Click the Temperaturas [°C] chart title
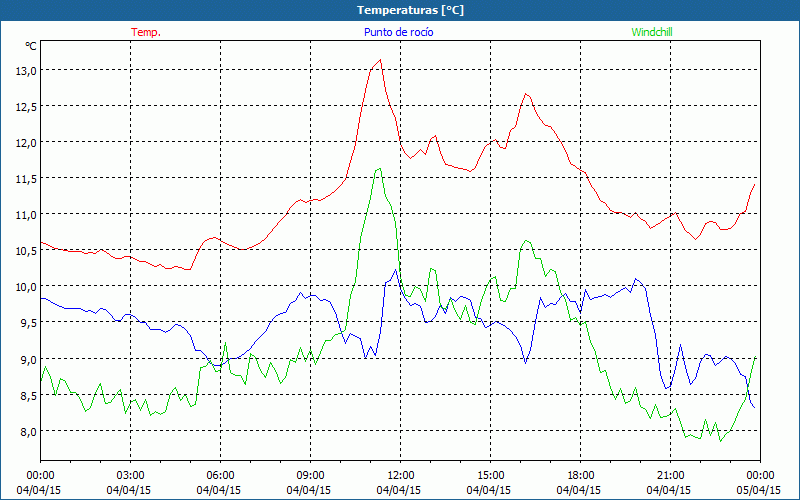The width and height of the screenshot is (800, 500). click(x=410, y=10)
